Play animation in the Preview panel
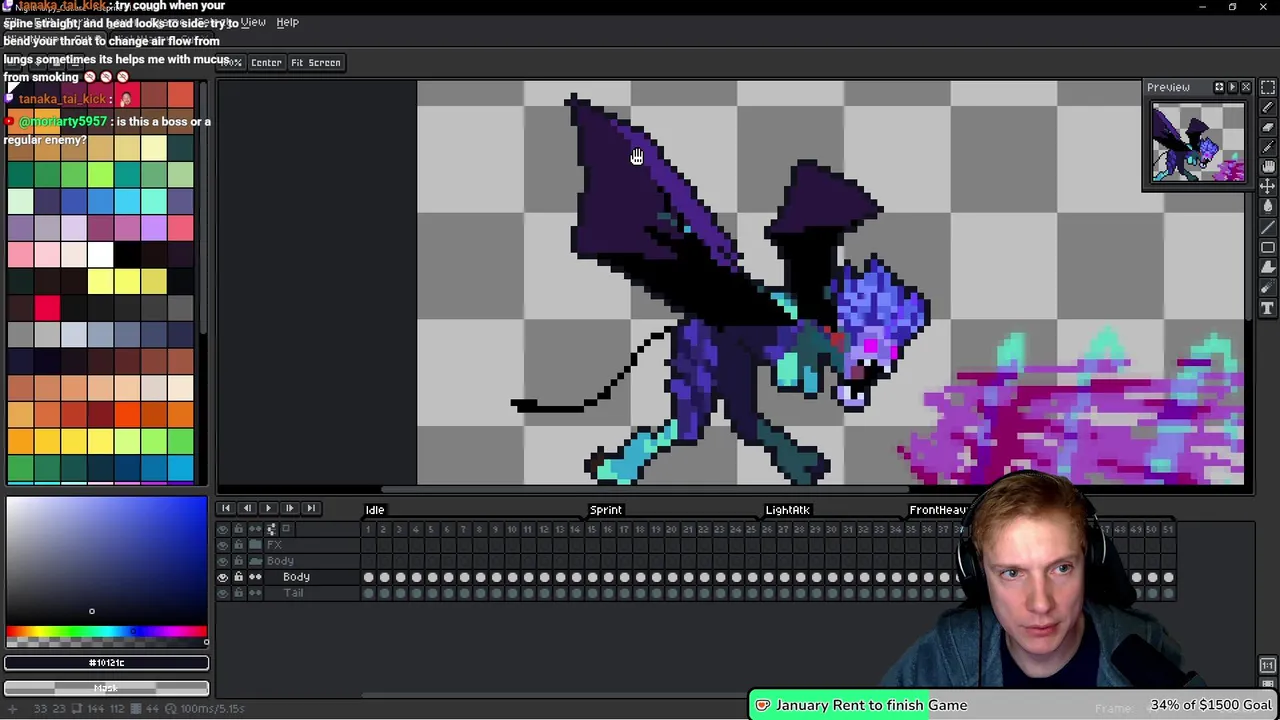This screenshot has width=1280, height=720. (1232, 87)
